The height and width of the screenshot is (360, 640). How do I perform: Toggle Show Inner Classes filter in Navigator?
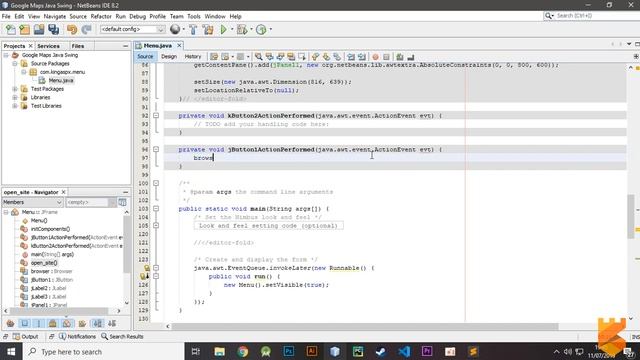67,323
